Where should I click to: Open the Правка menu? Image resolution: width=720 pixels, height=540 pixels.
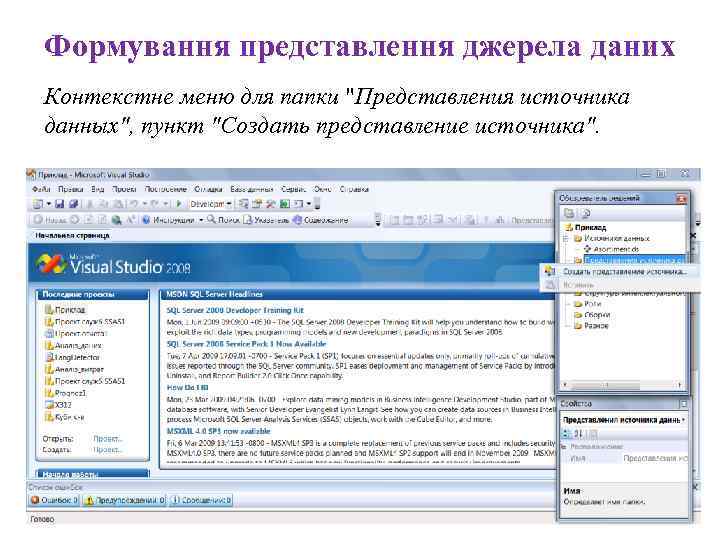70,189
